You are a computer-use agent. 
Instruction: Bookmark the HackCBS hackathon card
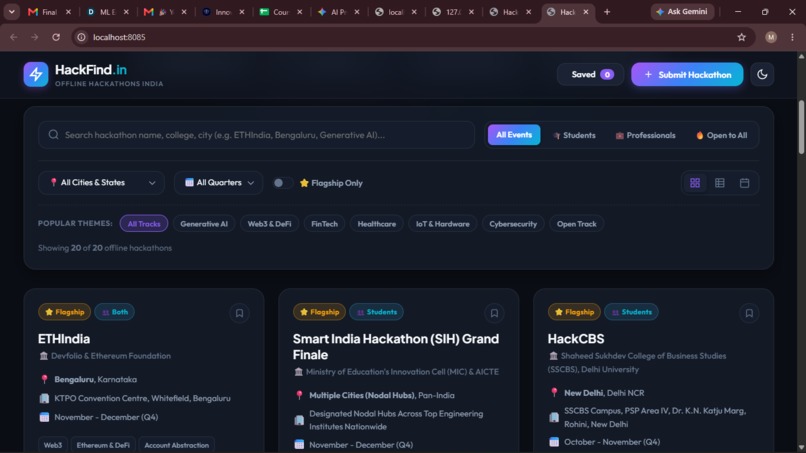tap(749, 313)
